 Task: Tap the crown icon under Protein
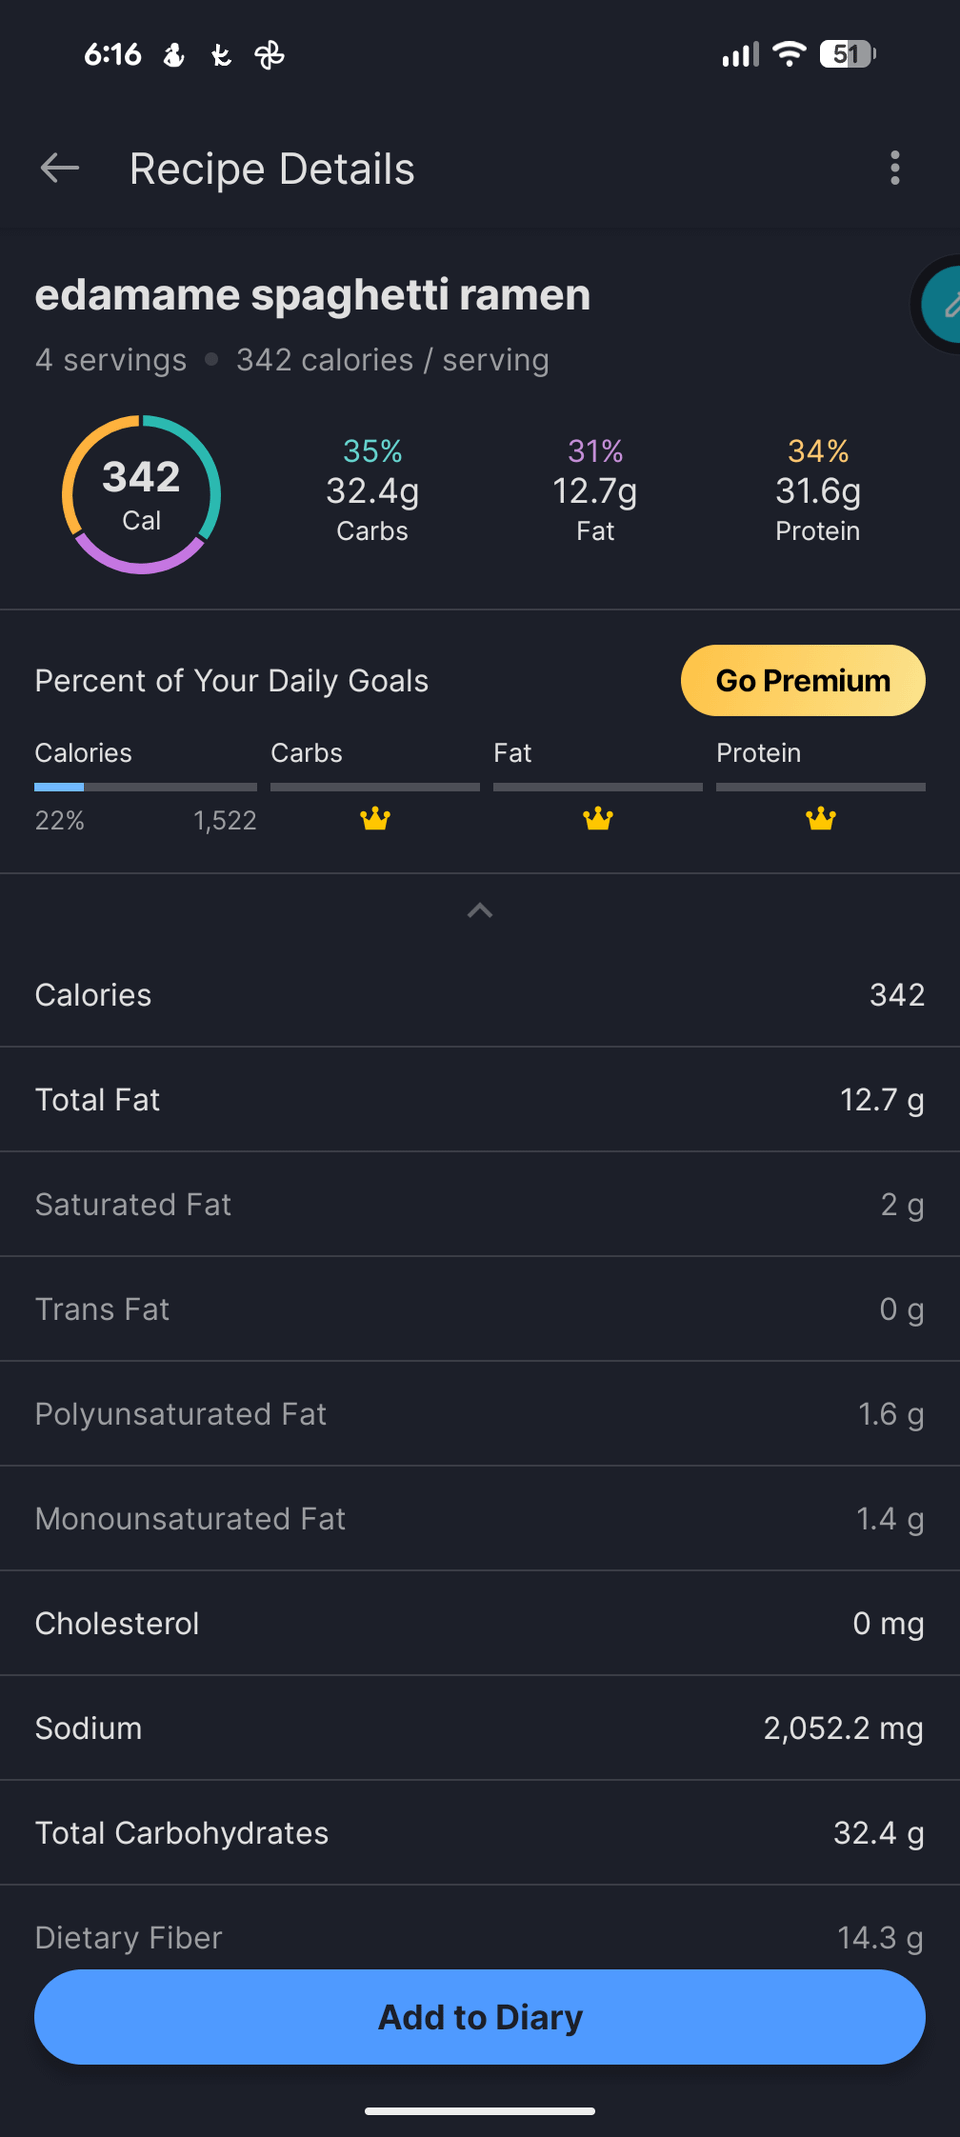(821, 819)
